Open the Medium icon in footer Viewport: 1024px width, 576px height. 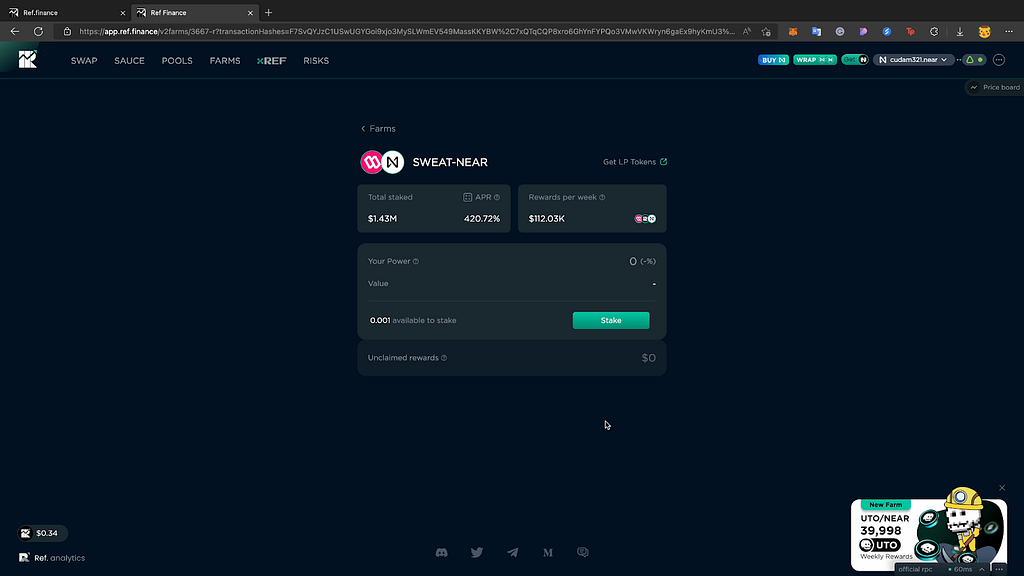pyautogui.click(x=548, y=552)
